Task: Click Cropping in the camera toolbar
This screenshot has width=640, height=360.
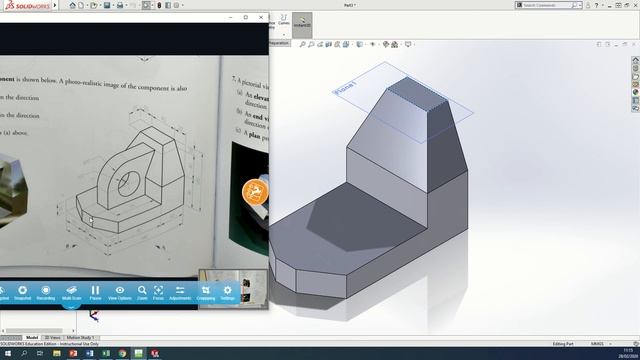Action: 206,293
